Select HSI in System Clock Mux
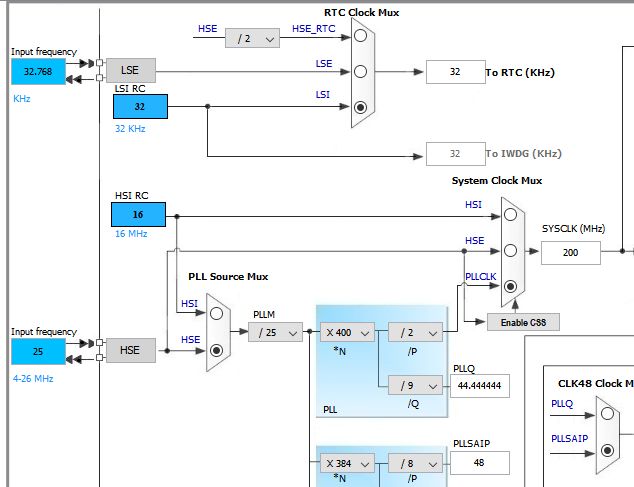 coord(510,215)
